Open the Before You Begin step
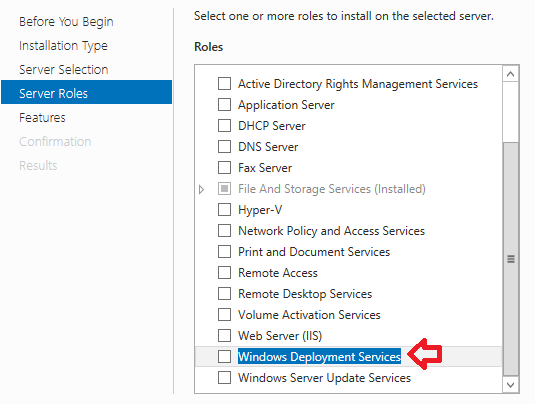 [x=66, y=22]
